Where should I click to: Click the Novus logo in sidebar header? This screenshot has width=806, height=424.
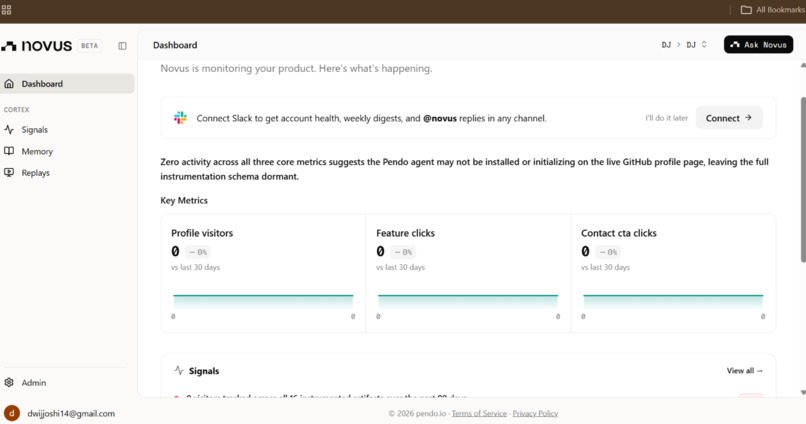point(36,46)
